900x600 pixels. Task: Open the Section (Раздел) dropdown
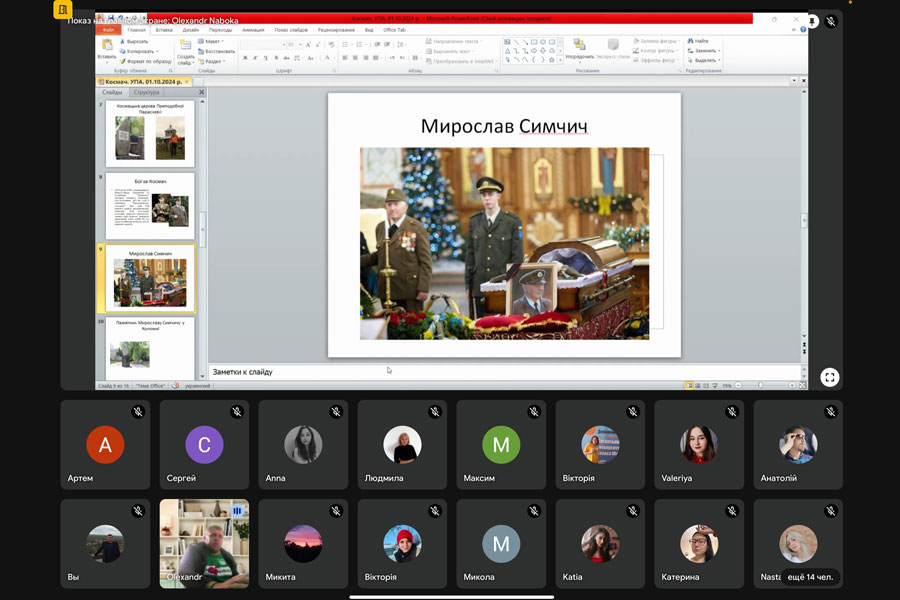click(x=214, y=61)
